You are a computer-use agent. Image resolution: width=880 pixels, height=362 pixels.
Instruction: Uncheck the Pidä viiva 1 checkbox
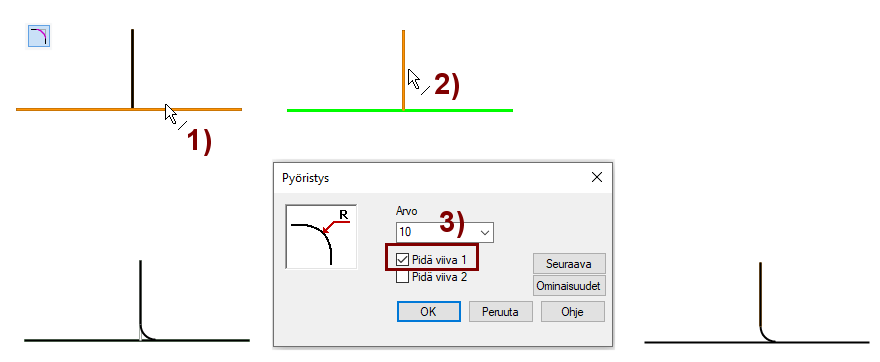pos(402,260)
